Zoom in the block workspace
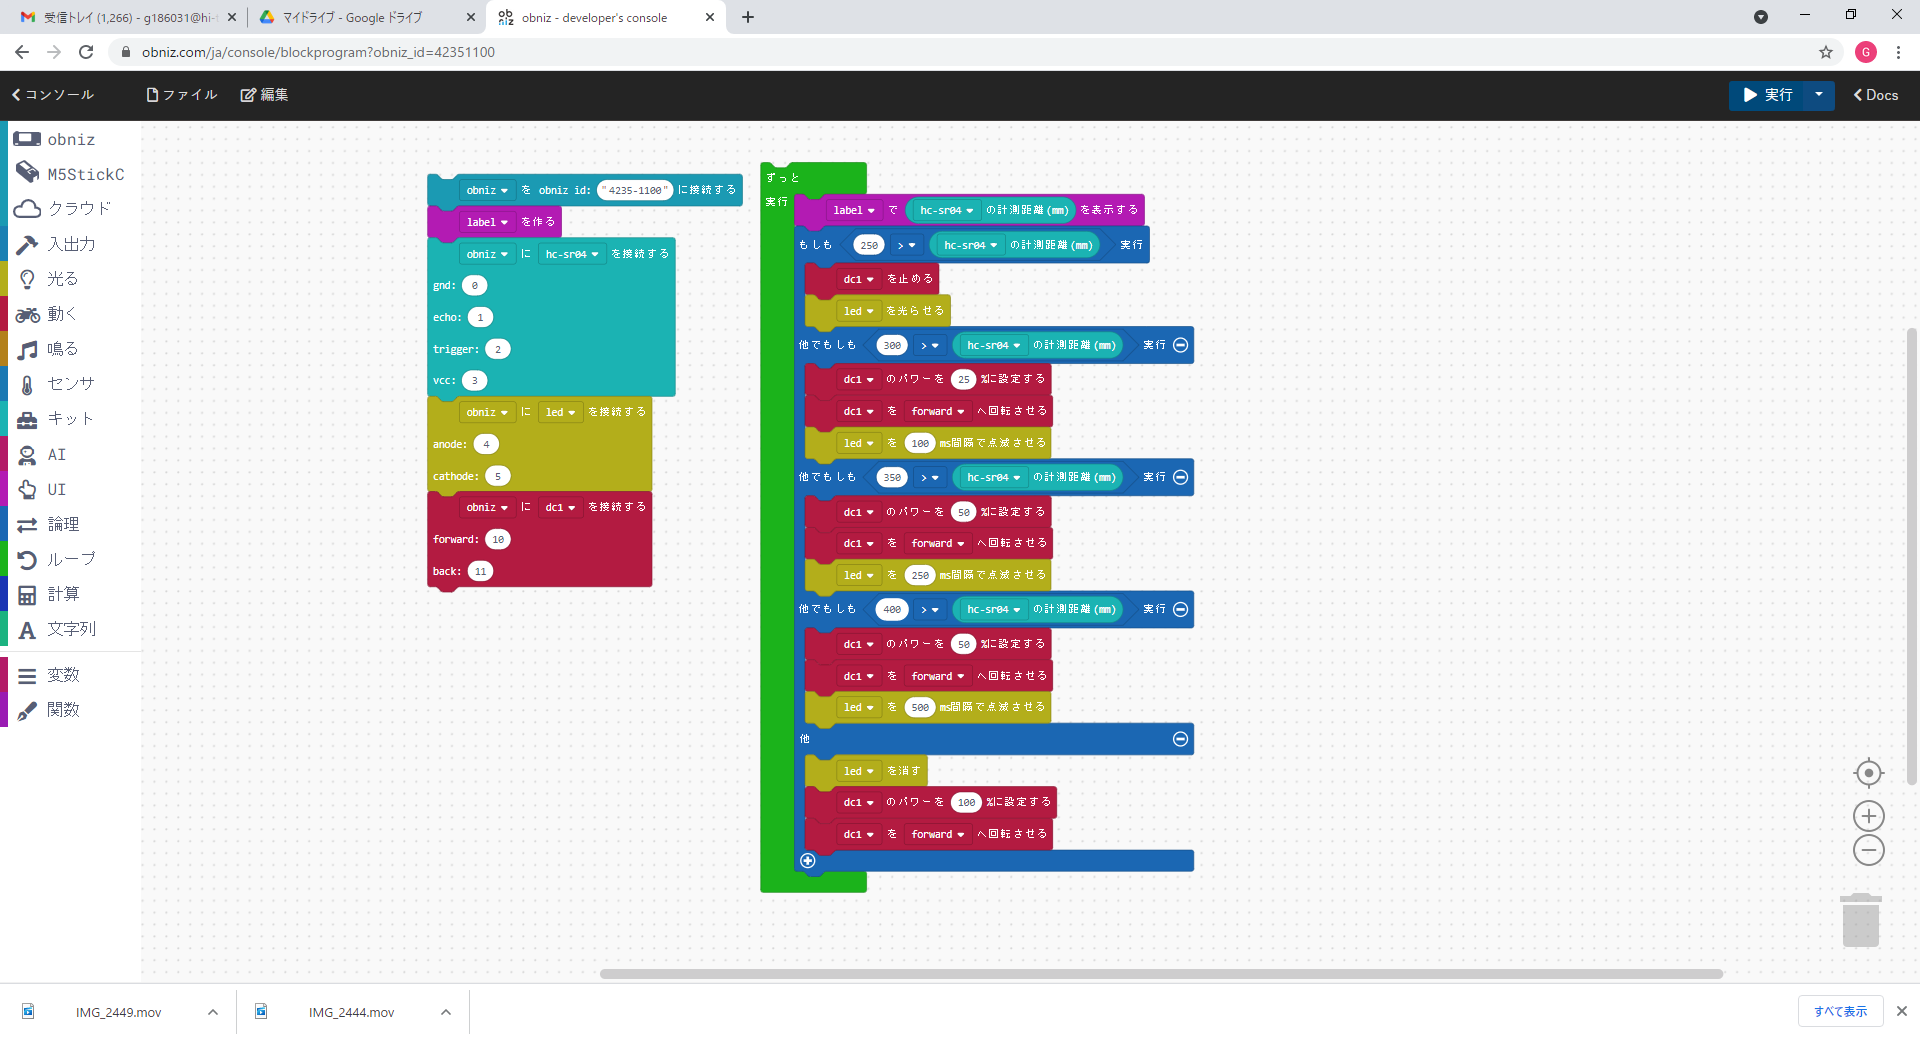The width and height of the screenshot is (1920, 1040). 1868,816
